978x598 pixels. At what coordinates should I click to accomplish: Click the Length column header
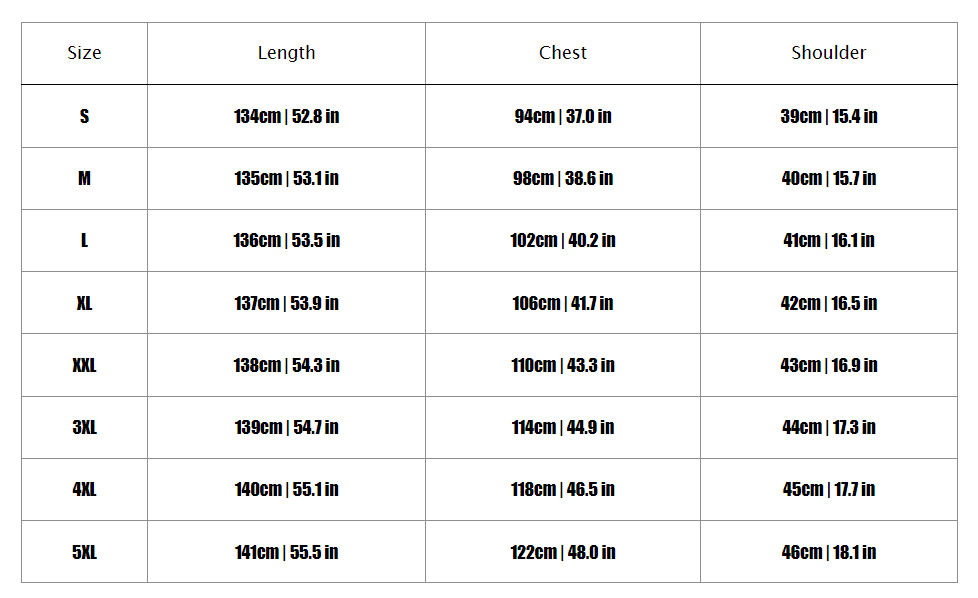point(286,53)
